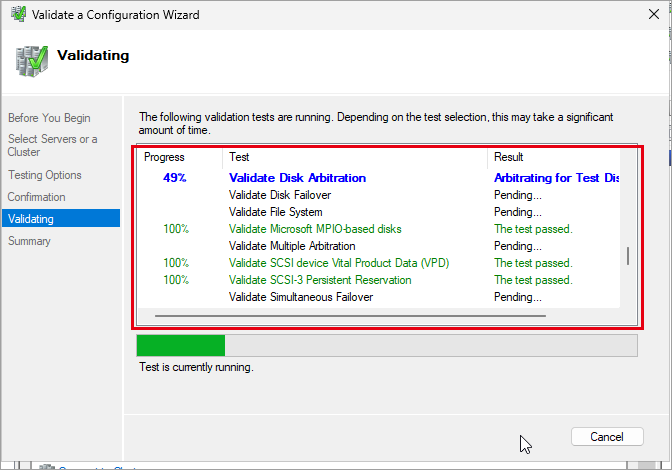Select the Testing Options step
The width and height of the screenshot is (672, 470).
pyautogui.click(x=45, y=175)
